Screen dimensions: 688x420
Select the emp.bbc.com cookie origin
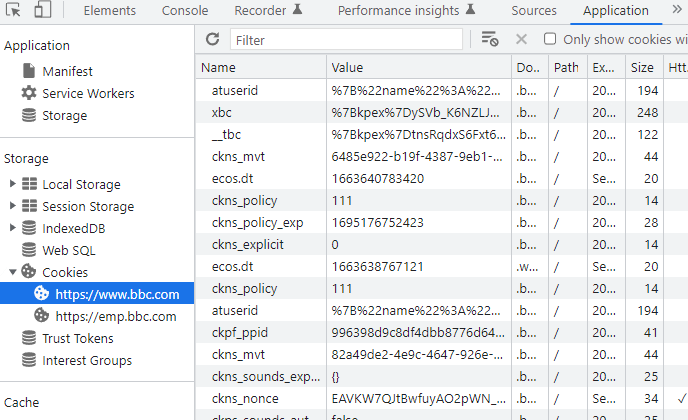coord(115,316)
